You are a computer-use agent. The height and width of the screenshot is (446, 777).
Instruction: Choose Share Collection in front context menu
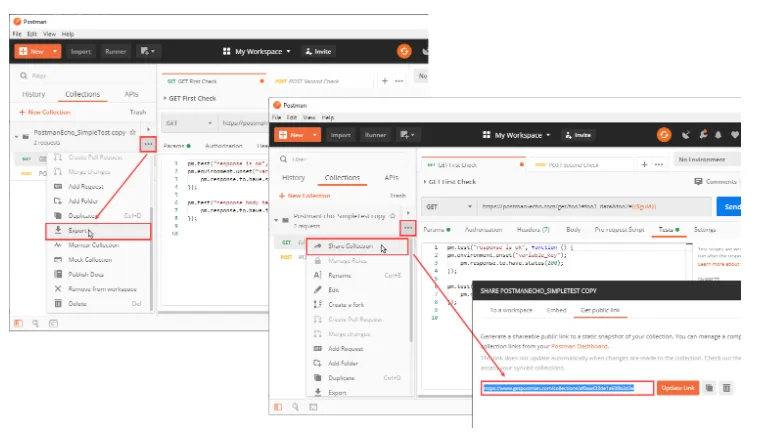click(357, 246)
